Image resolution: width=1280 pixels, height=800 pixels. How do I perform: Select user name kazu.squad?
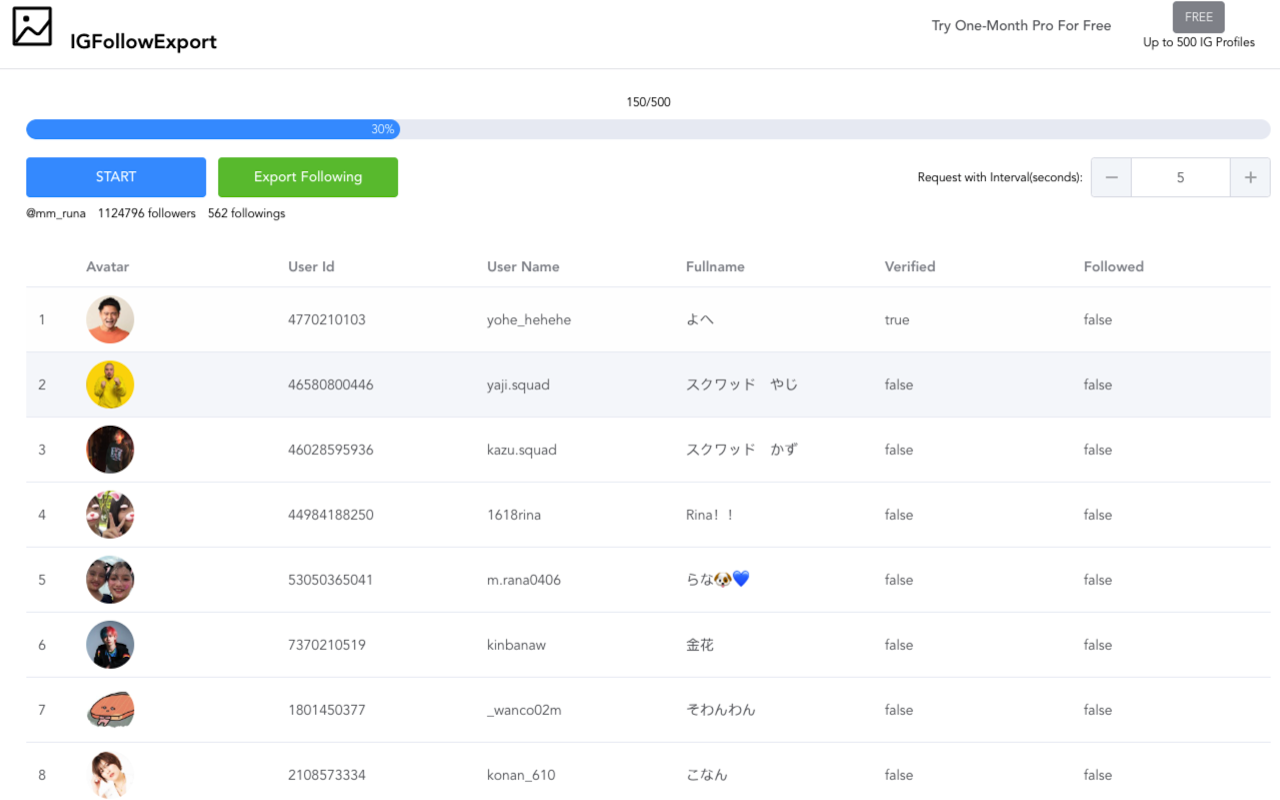(x=522, y=450)
